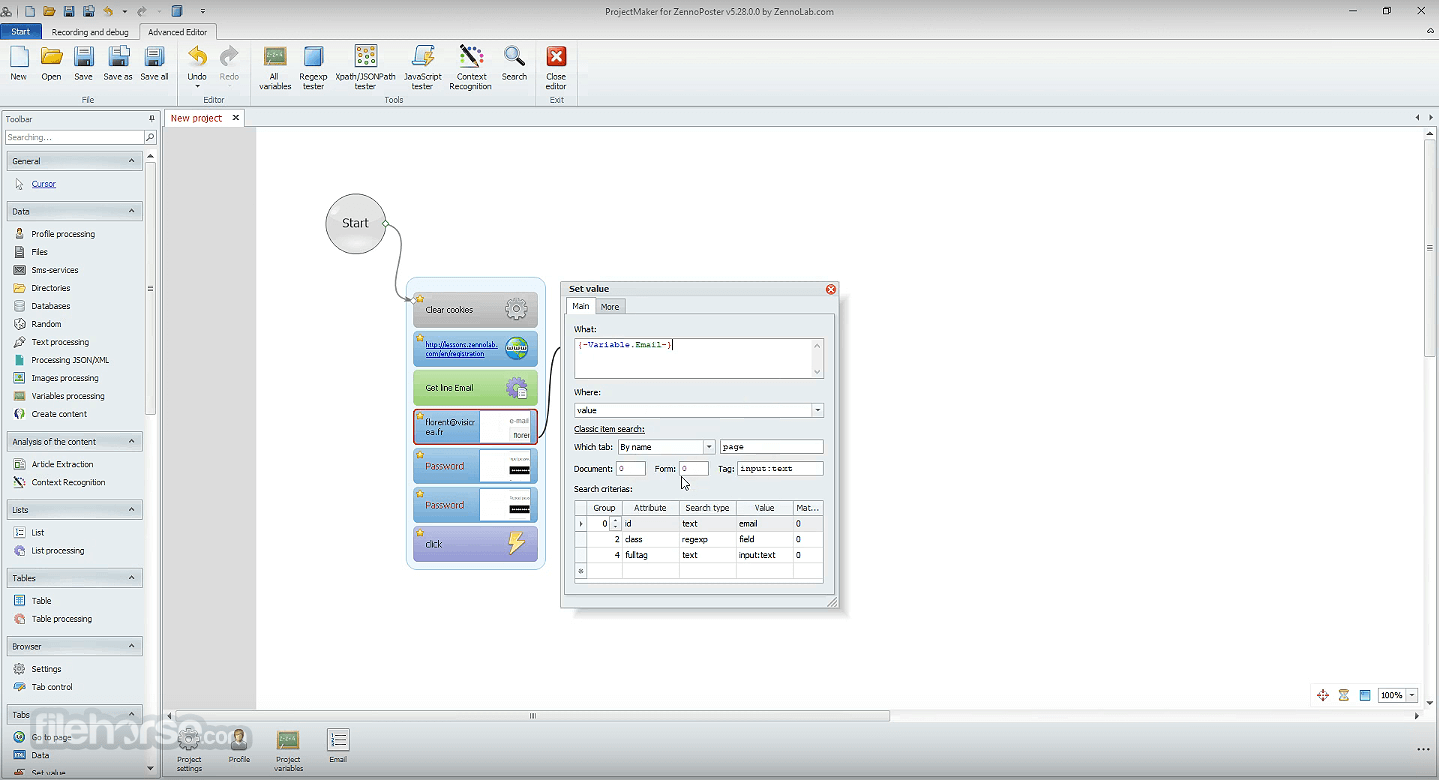Open the Xpath/JSONPath tester
The image size is (1439, 780).
(365, 67)
